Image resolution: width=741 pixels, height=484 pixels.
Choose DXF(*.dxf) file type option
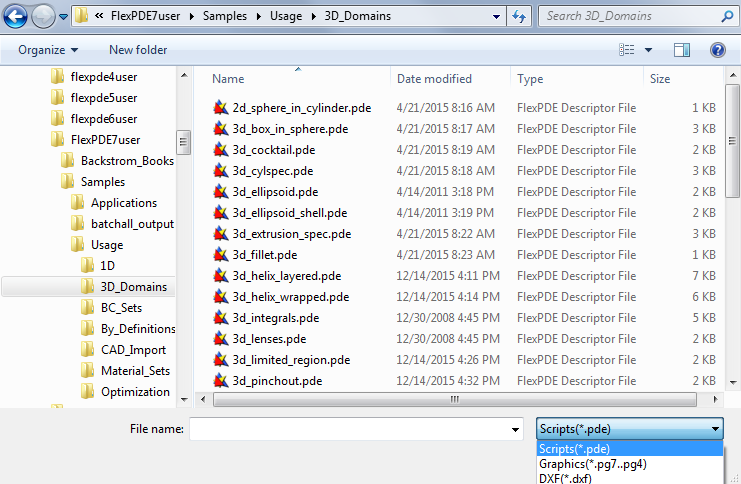coord(630,478)
